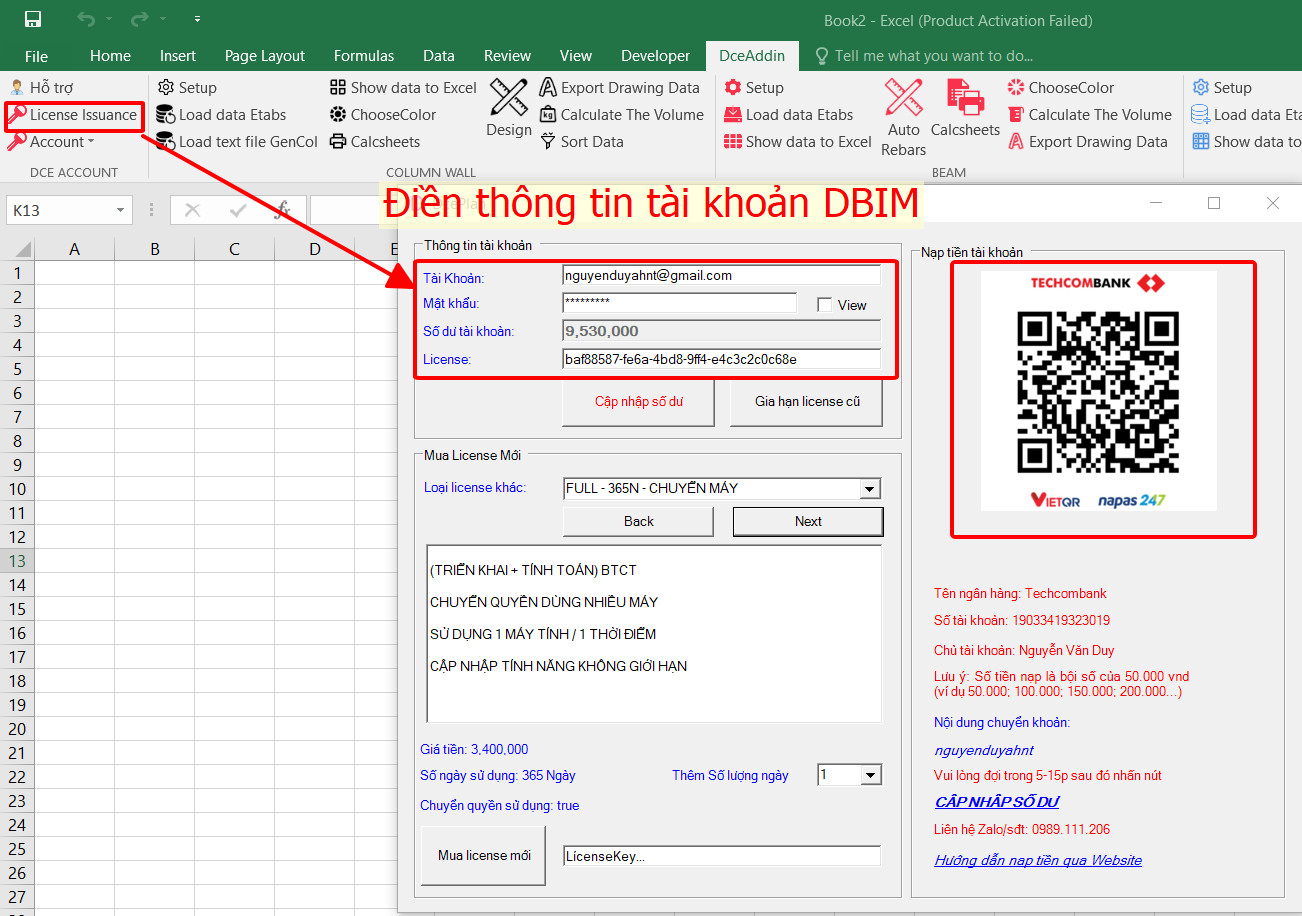Open Customize Quick Access Toolbar dropdown

coord(197,19)
